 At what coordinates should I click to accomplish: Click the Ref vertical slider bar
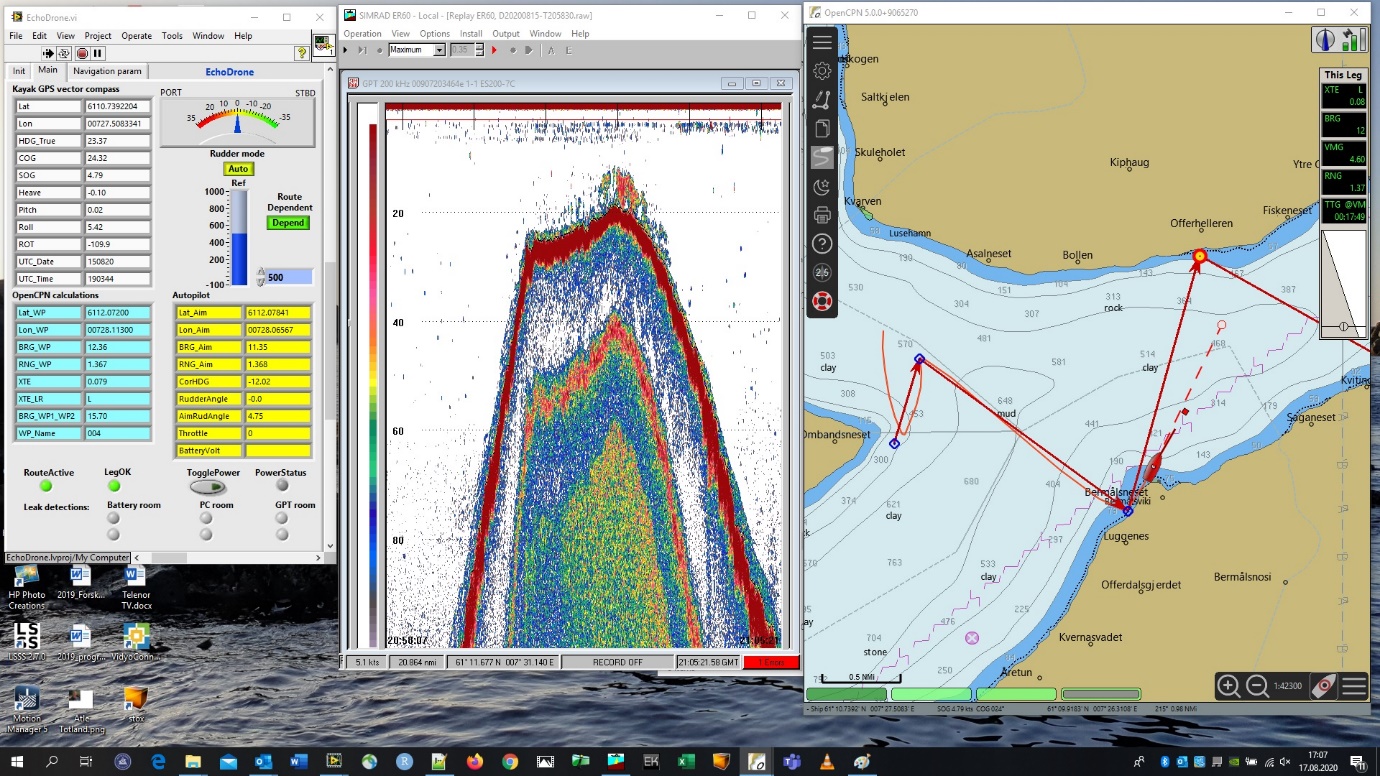238,238
